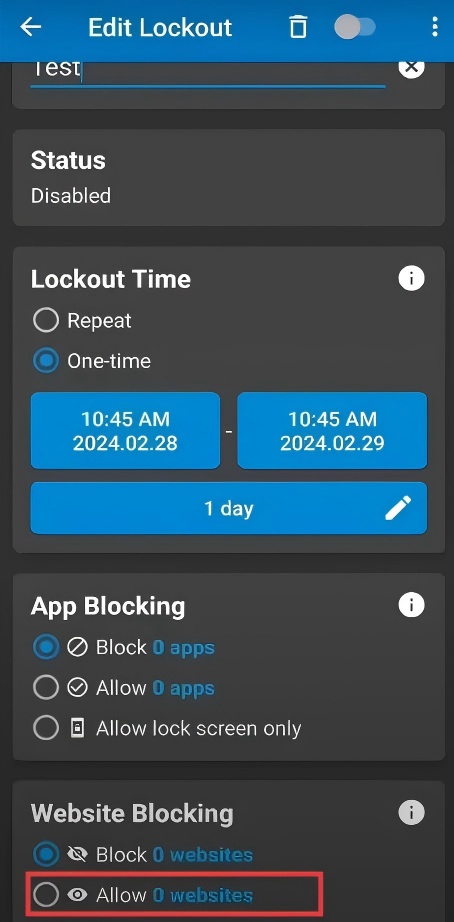This screenshot has width=454, height=922.
Task: Choose Allow lock screen only option
Action: pyautogui.click(x=46, y=729)
